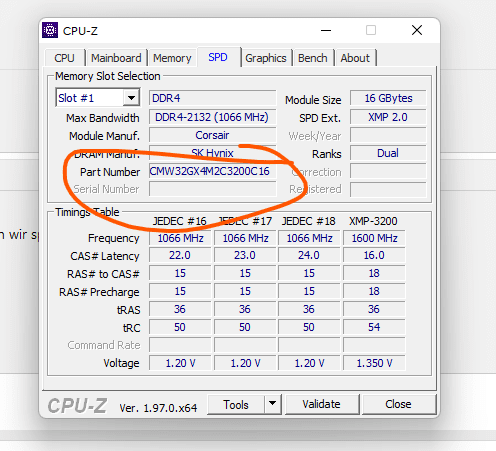Image resolution: width=496 pixels, height=451 pixels.
Task: Expand the Slot #1 dropdown arrow
Action: click(131, 98)
